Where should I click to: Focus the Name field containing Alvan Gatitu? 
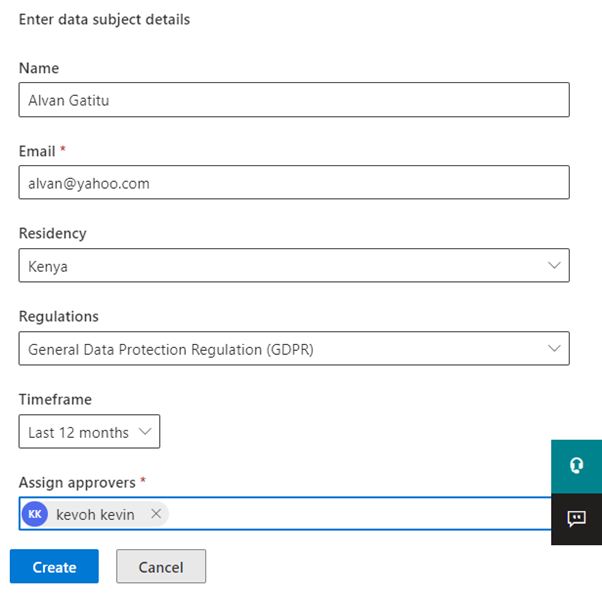(293, 100)
